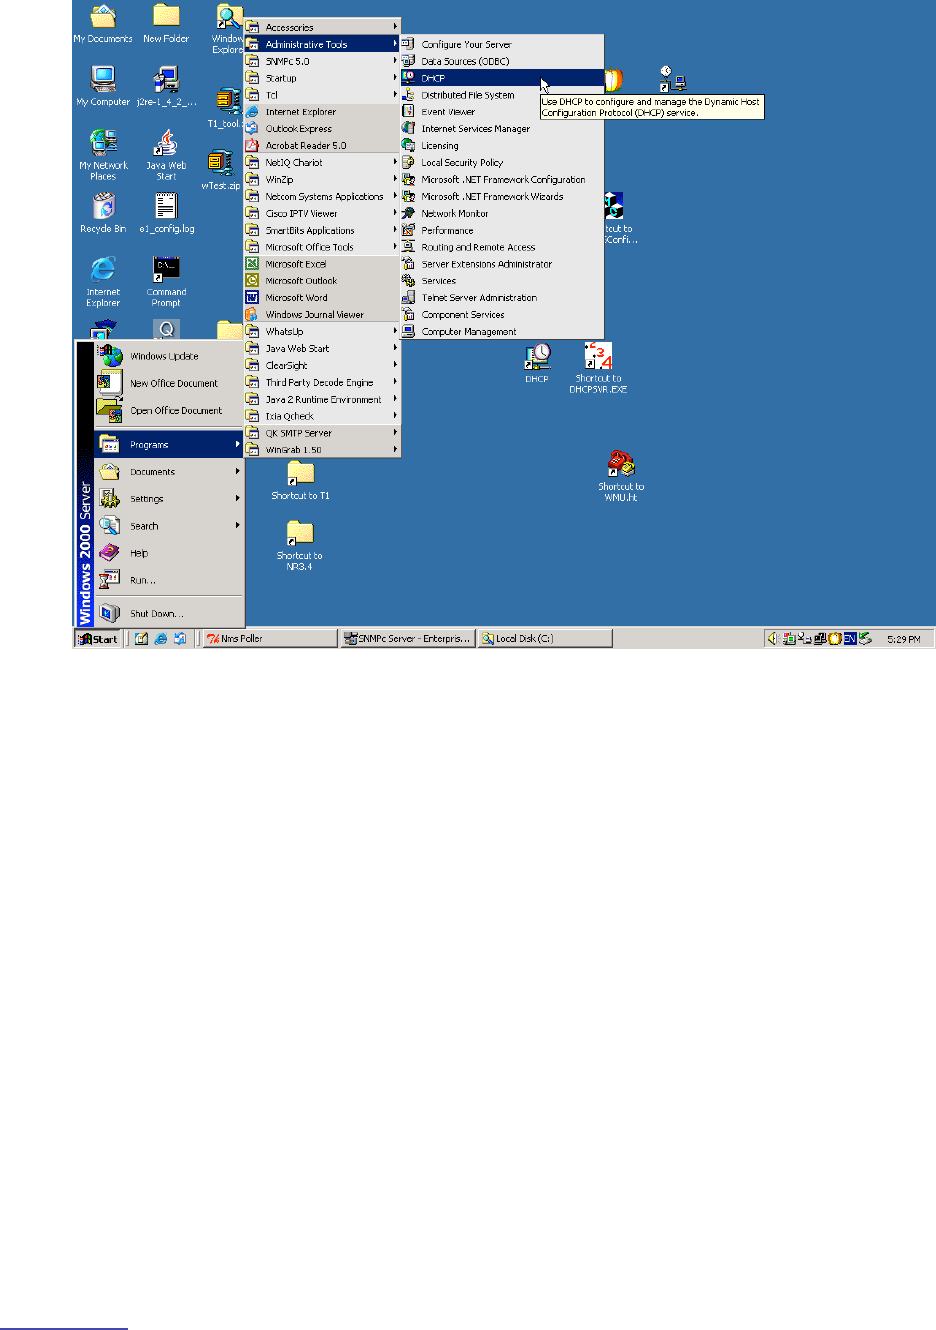936x1330 pixels.
Task: Select Shortcut to DHCPSVR.EXE icon
Action: [598, 368]
